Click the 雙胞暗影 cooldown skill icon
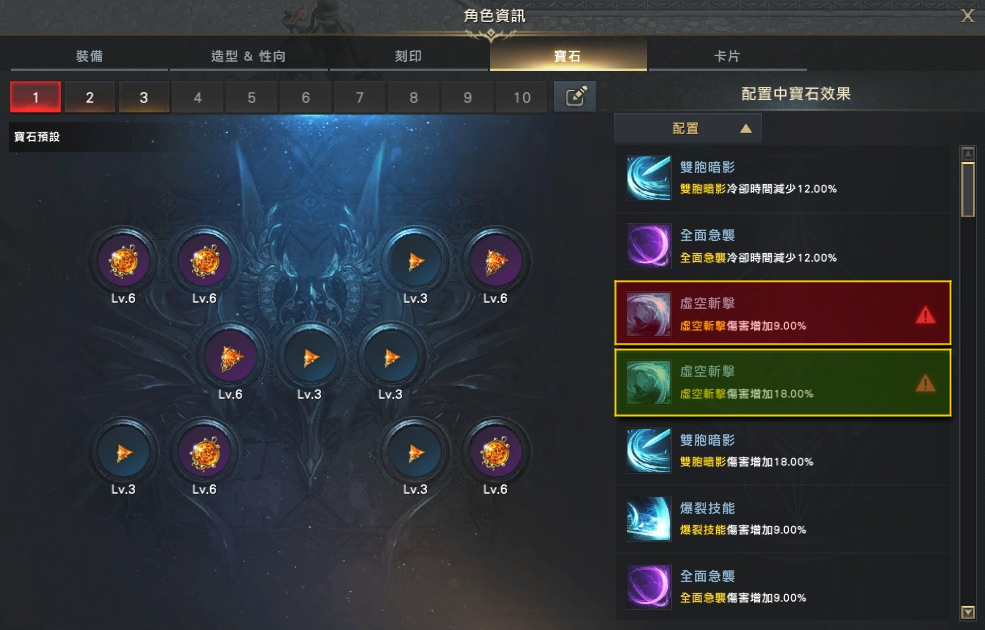985x630 pixels. tap(648, 178)
